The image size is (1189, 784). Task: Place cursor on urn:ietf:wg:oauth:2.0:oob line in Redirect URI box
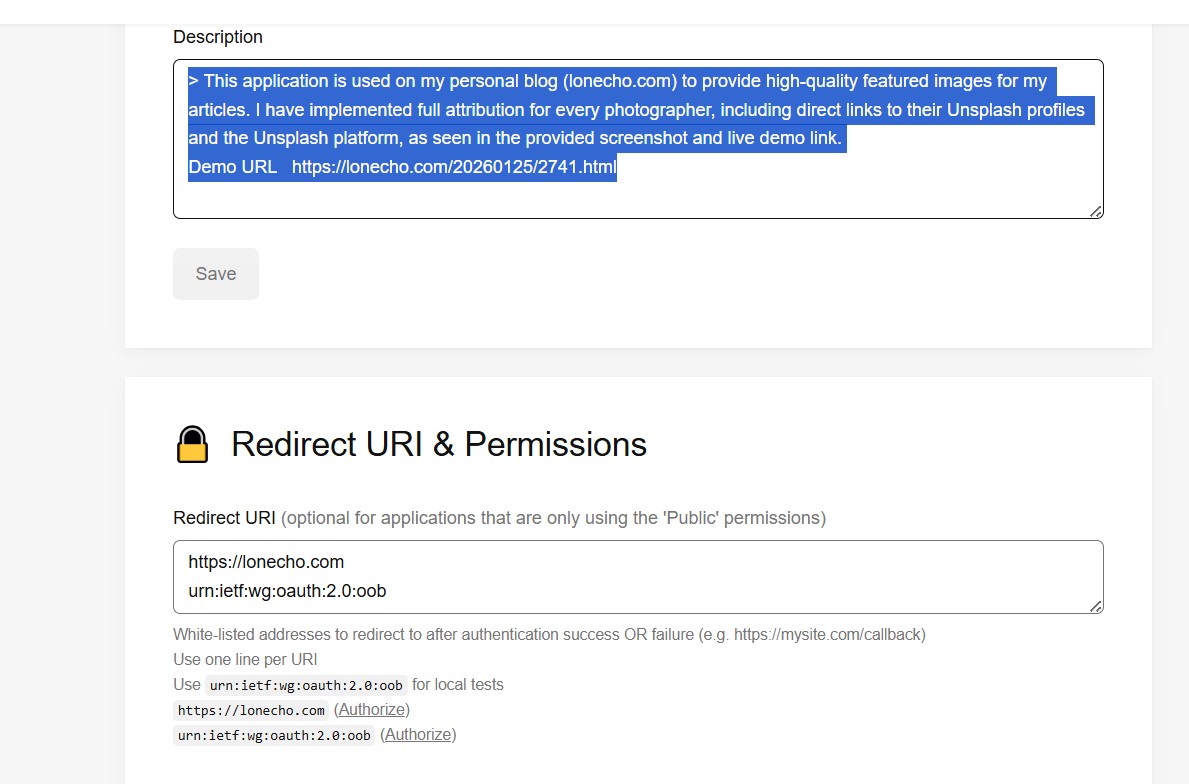(287, 591)
